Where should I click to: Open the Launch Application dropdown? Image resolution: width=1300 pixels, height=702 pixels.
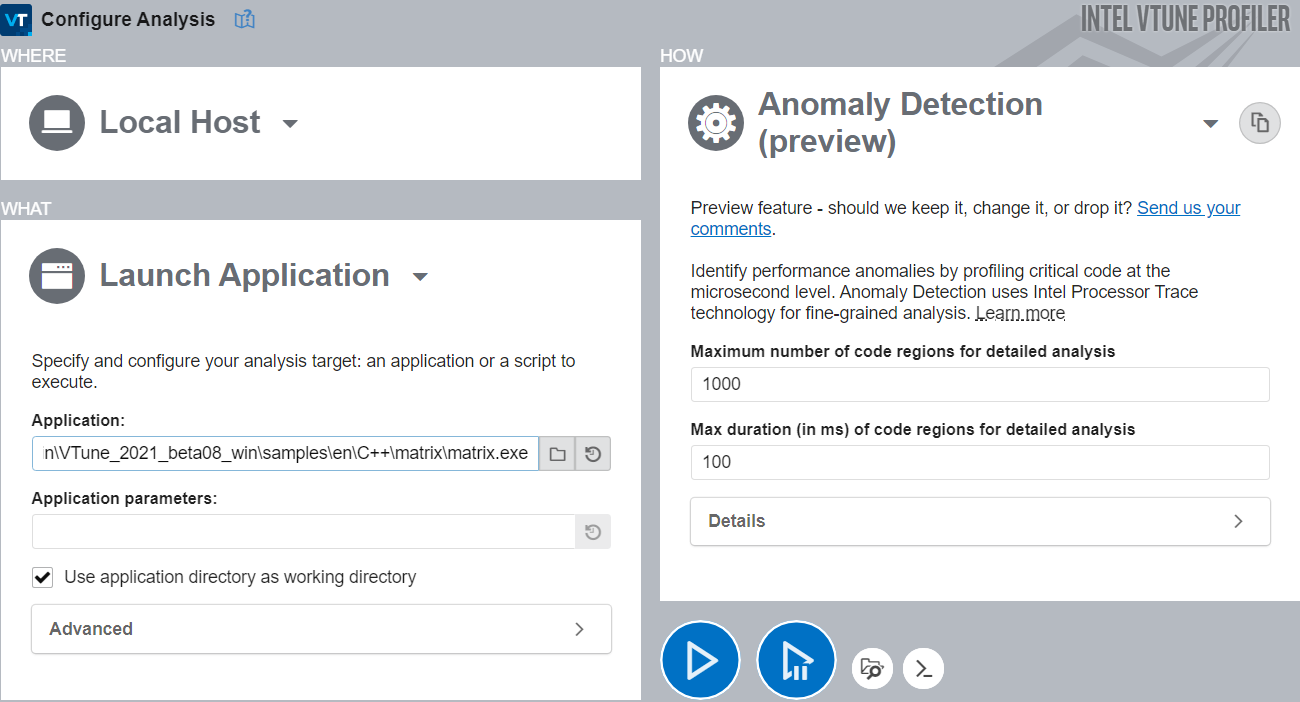pos(420,277)
